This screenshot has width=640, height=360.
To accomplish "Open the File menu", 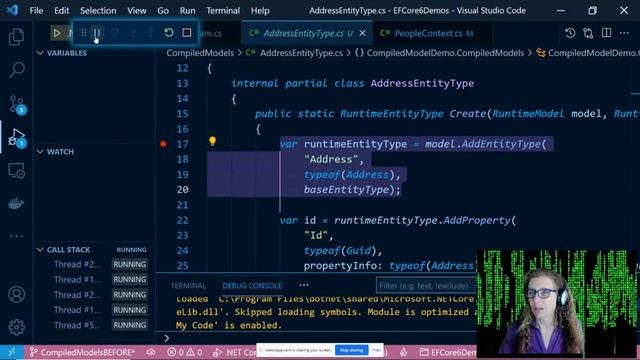I will coord(36,11).
